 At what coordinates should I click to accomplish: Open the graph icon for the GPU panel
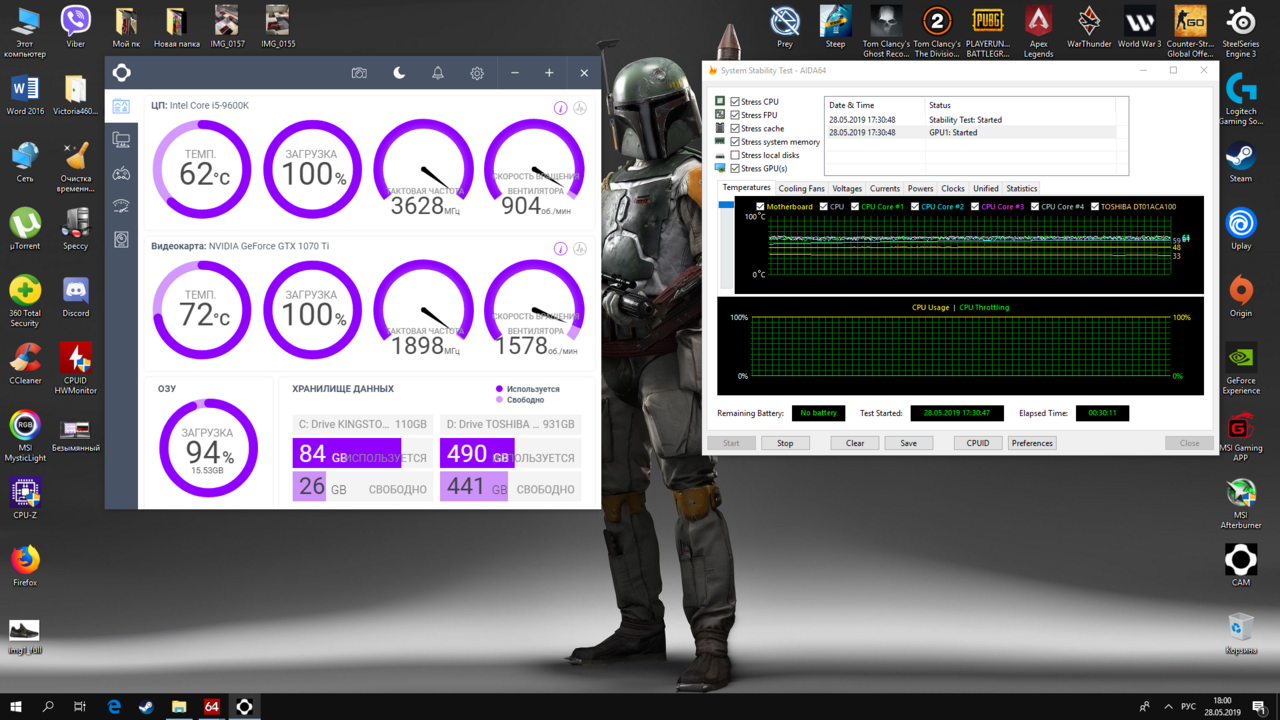(x=580, y=248)
